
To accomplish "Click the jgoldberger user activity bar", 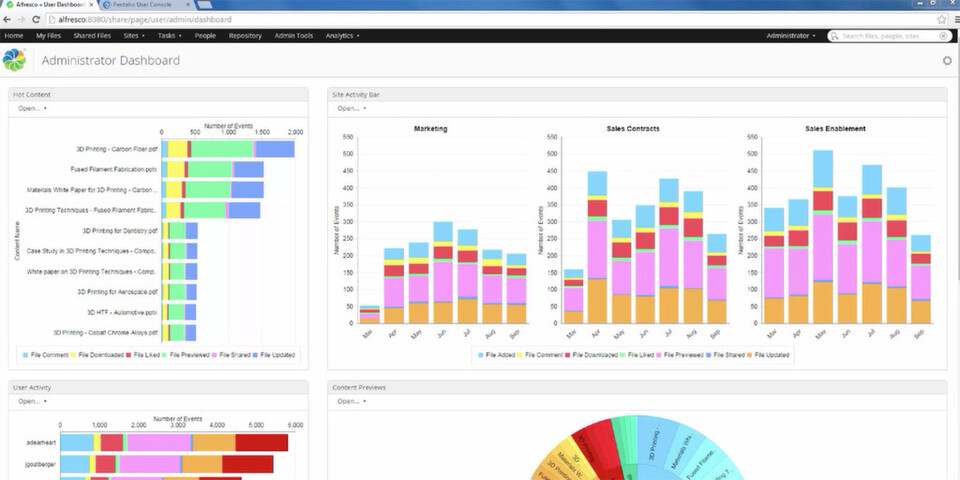I will click(167, 464).
